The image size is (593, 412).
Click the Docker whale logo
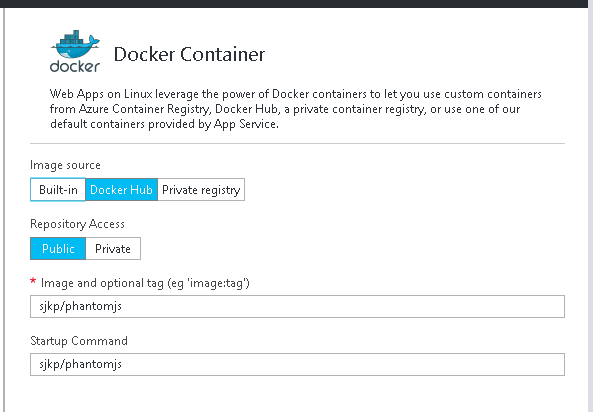75,51
